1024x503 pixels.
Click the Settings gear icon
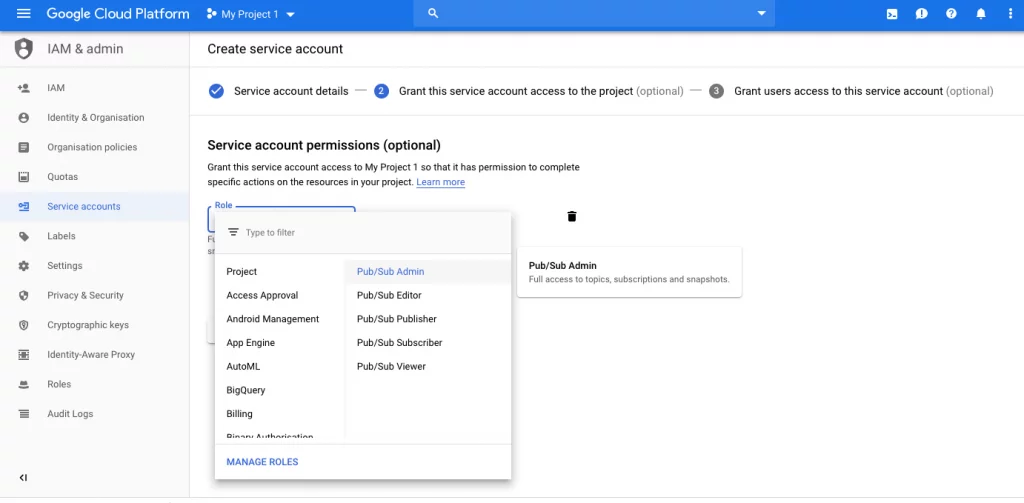(x=24, y=266)
